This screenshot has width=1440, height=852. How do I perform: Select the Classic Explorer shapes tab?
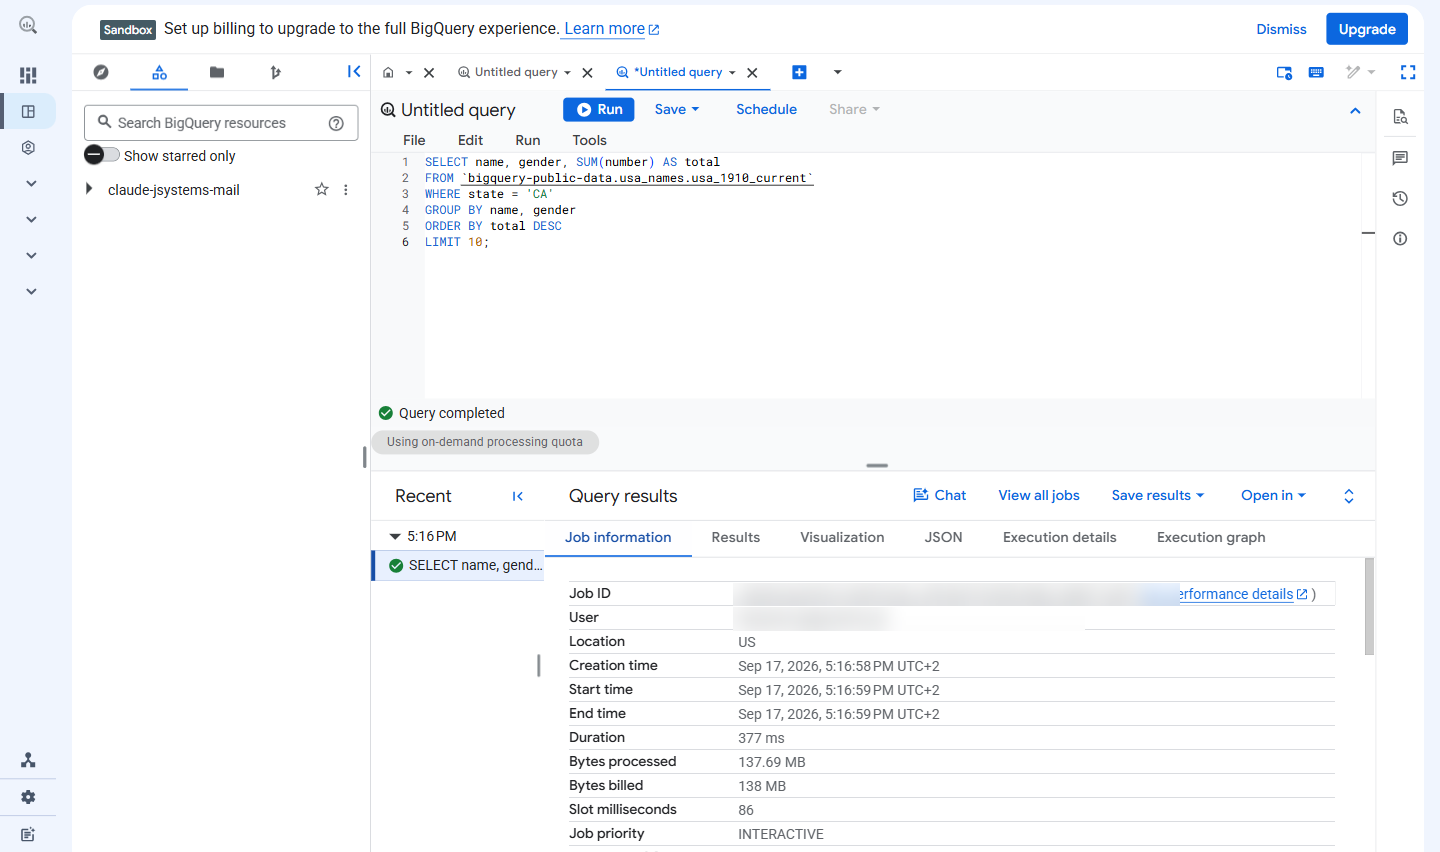(159, 72)
